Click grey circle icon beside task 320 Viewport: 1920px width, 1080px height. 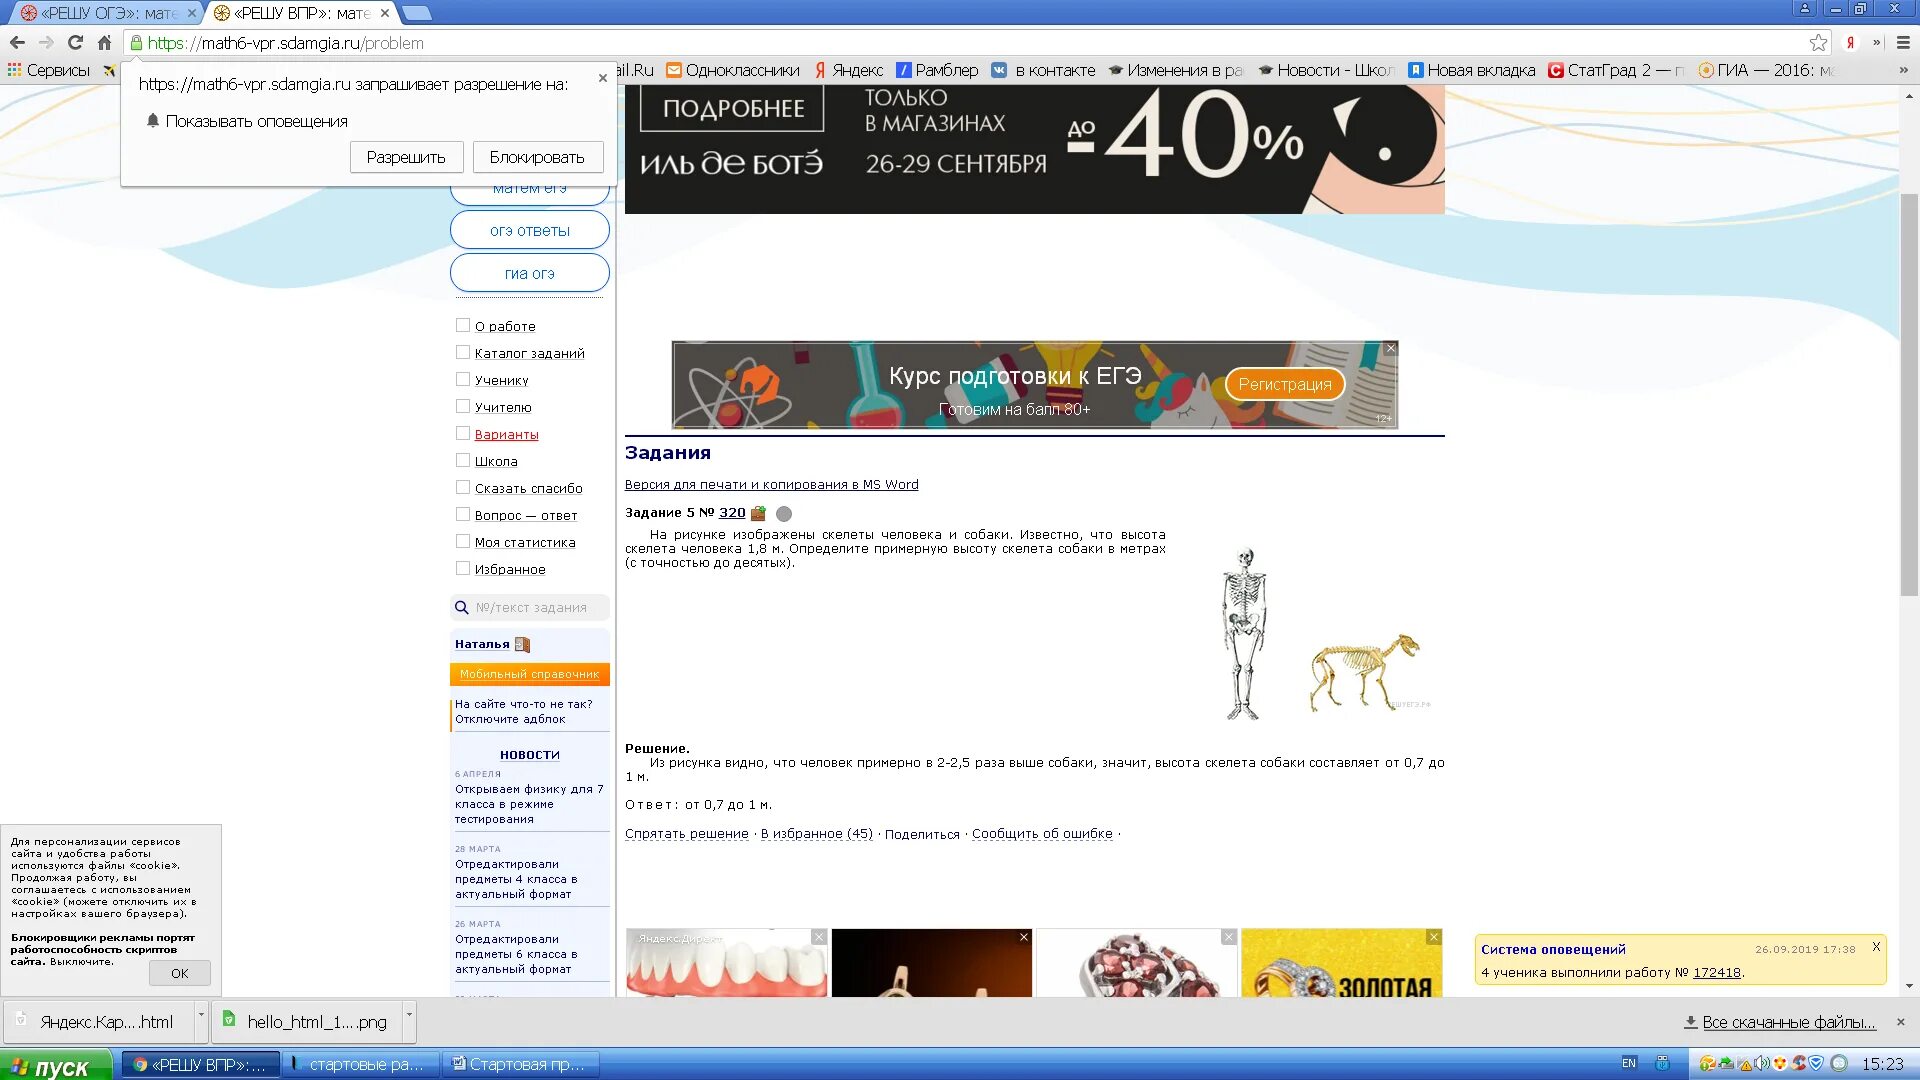[x=784, y=513]
